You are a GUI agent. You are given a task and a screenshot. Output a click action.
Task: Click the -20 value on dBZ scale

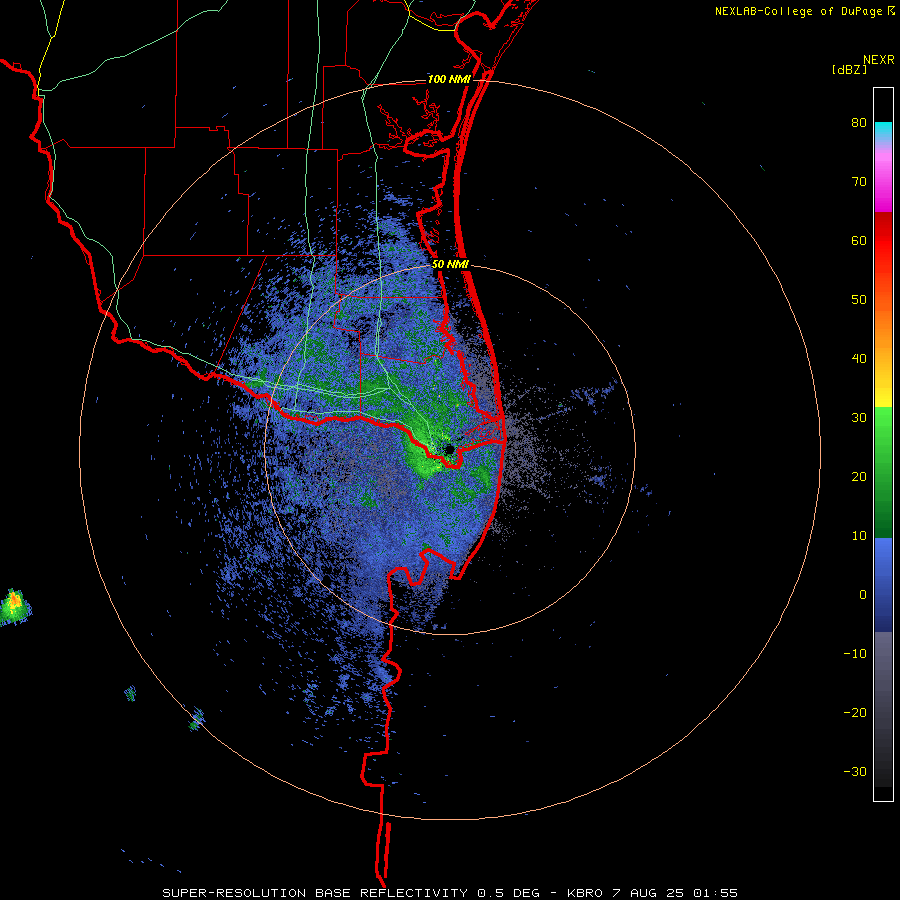click(x=855, y=712)
